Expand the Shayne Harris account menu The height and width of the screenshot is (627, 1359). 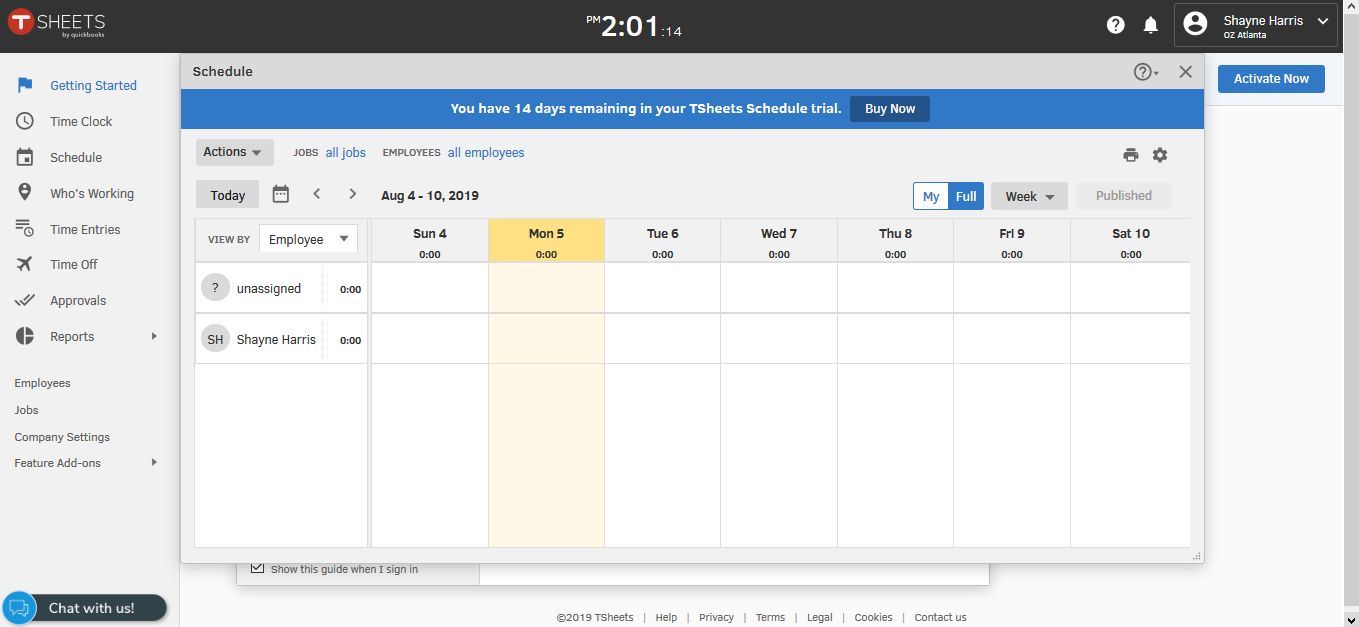click(x=1323, y=21)
